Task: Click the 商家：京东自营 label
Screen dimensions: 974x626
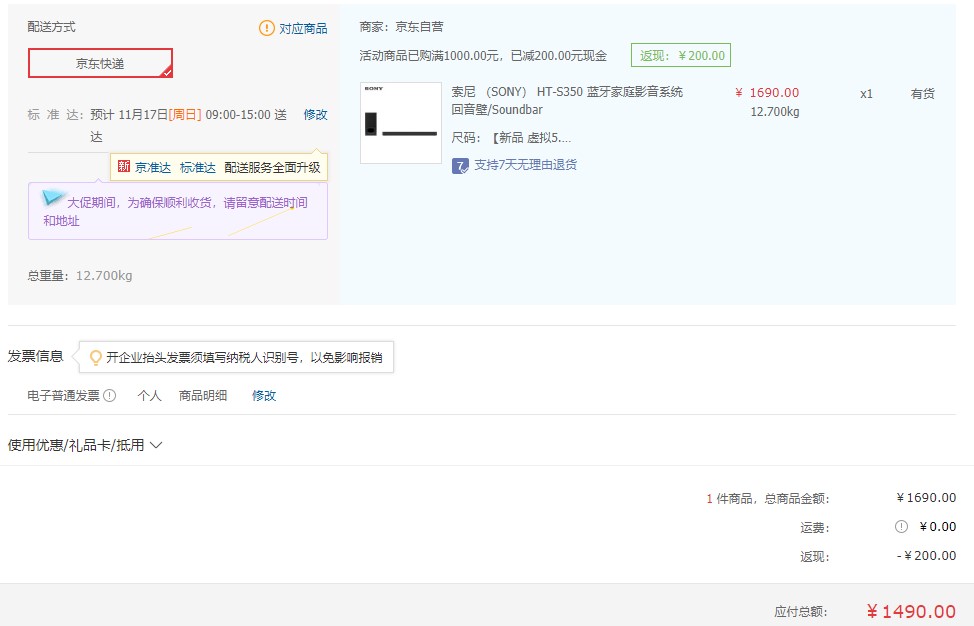Action: pos(401,27)
